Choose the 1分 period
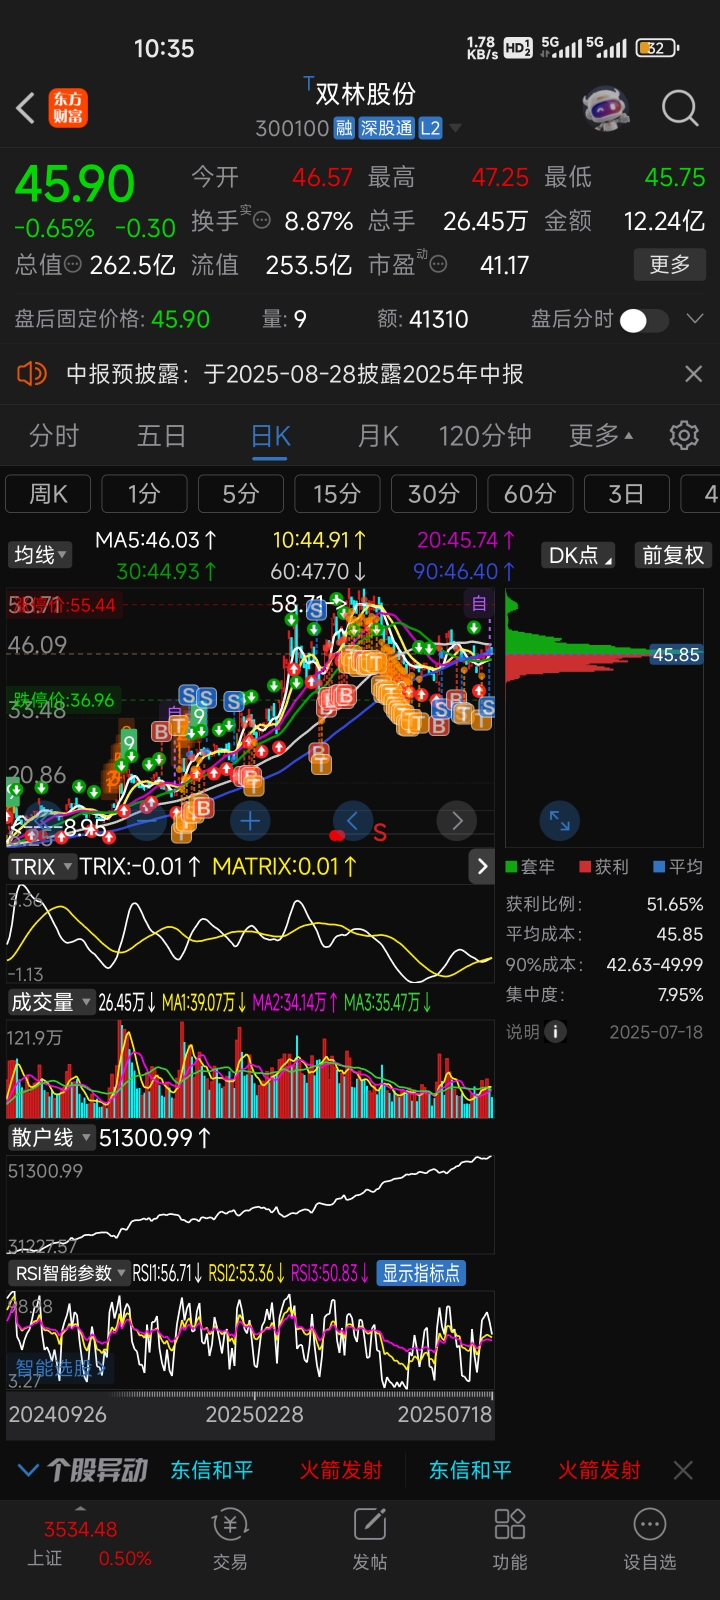The image size is (720, 1600). [x=144, y=494]
